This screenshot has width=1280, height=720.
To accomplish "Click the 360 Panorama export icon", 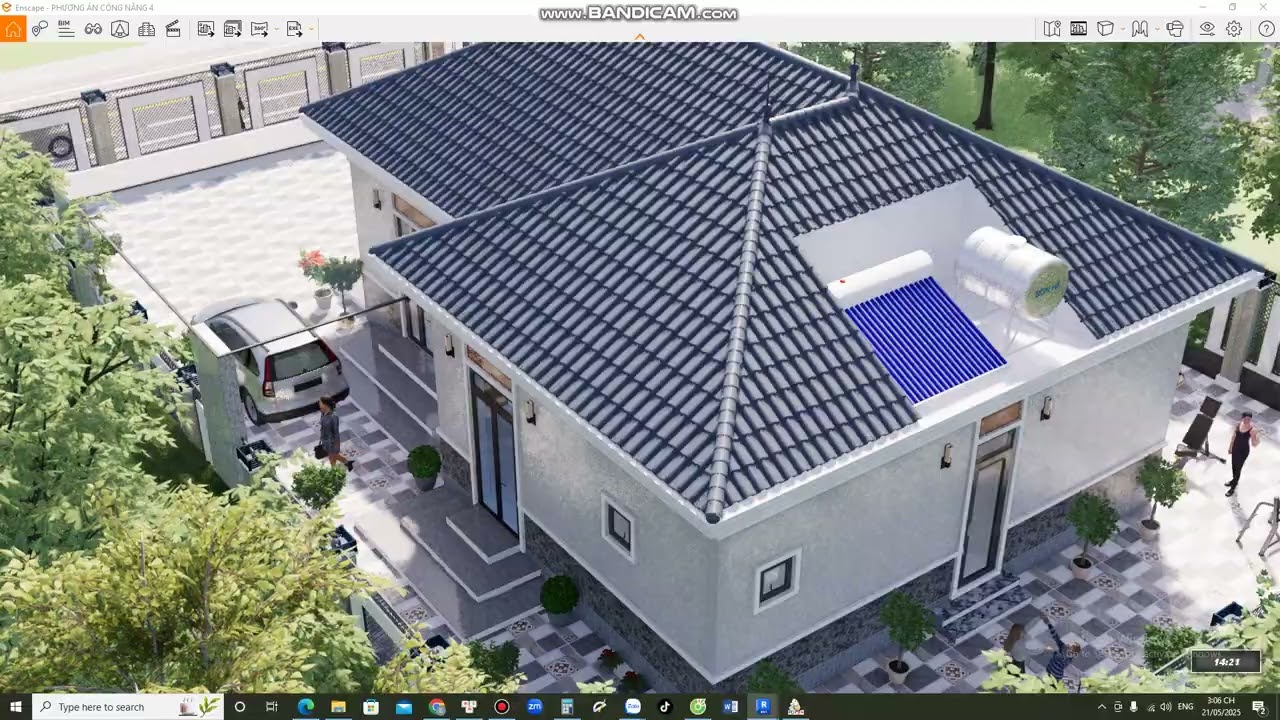I will point(259,29).
